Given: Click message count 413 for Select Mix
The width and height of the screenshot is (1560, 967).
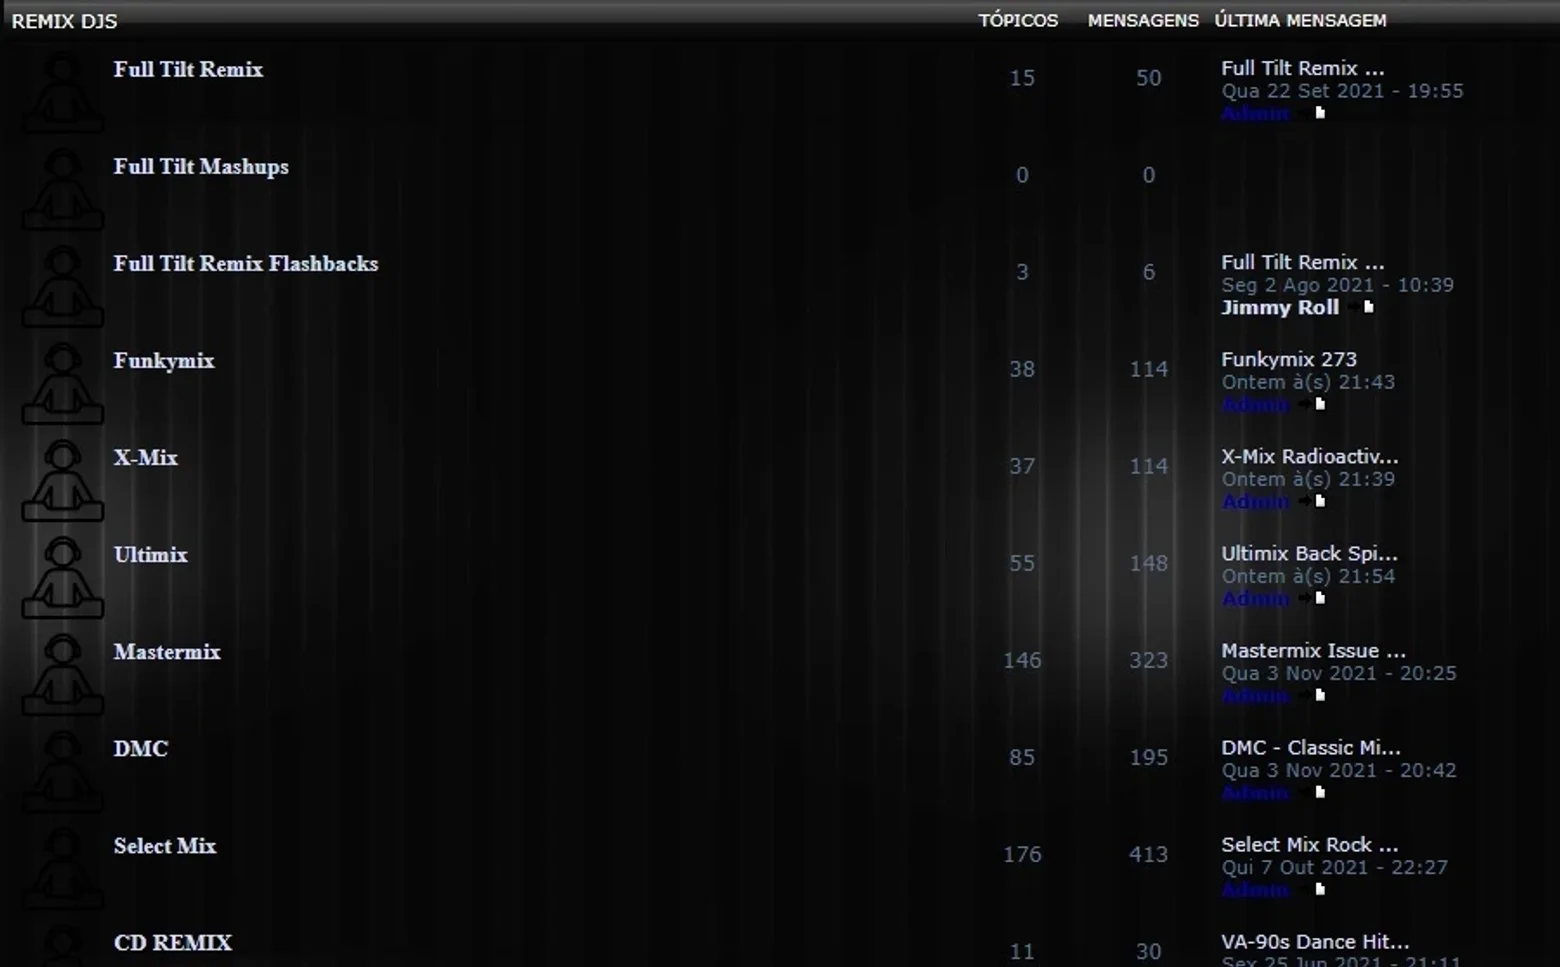Looking at the screenshot, I should click(x=1148, y=854).
